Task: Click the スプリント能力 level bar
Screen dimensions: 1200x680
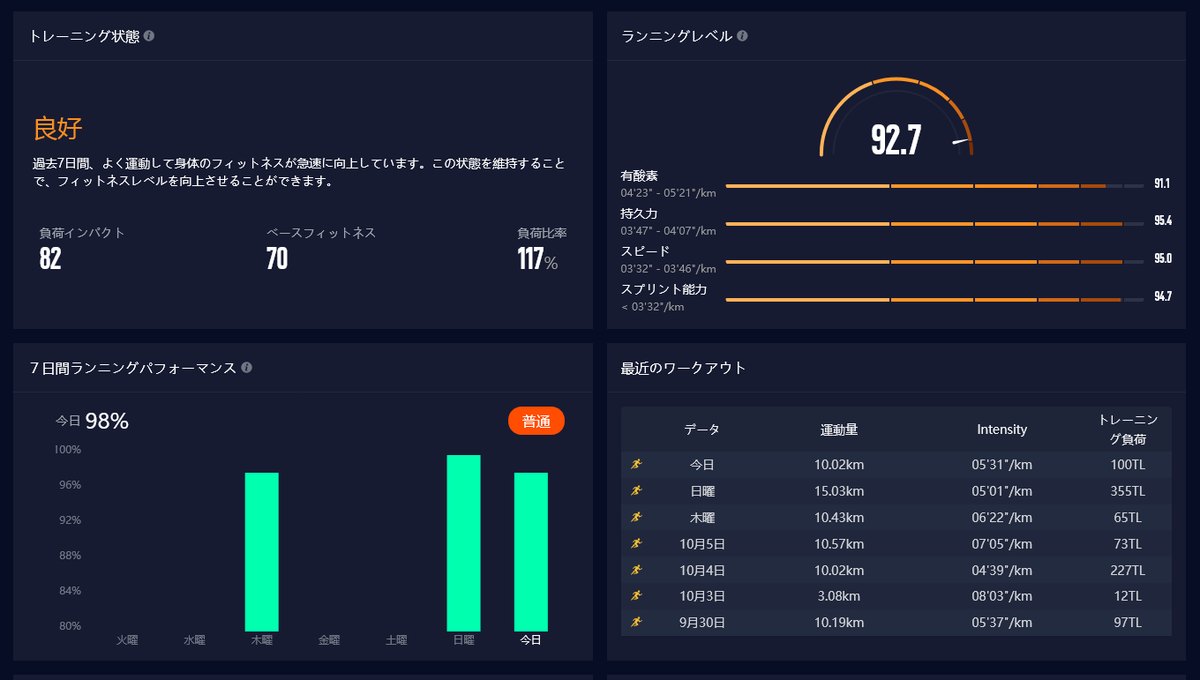Action: tap(934, 299)
